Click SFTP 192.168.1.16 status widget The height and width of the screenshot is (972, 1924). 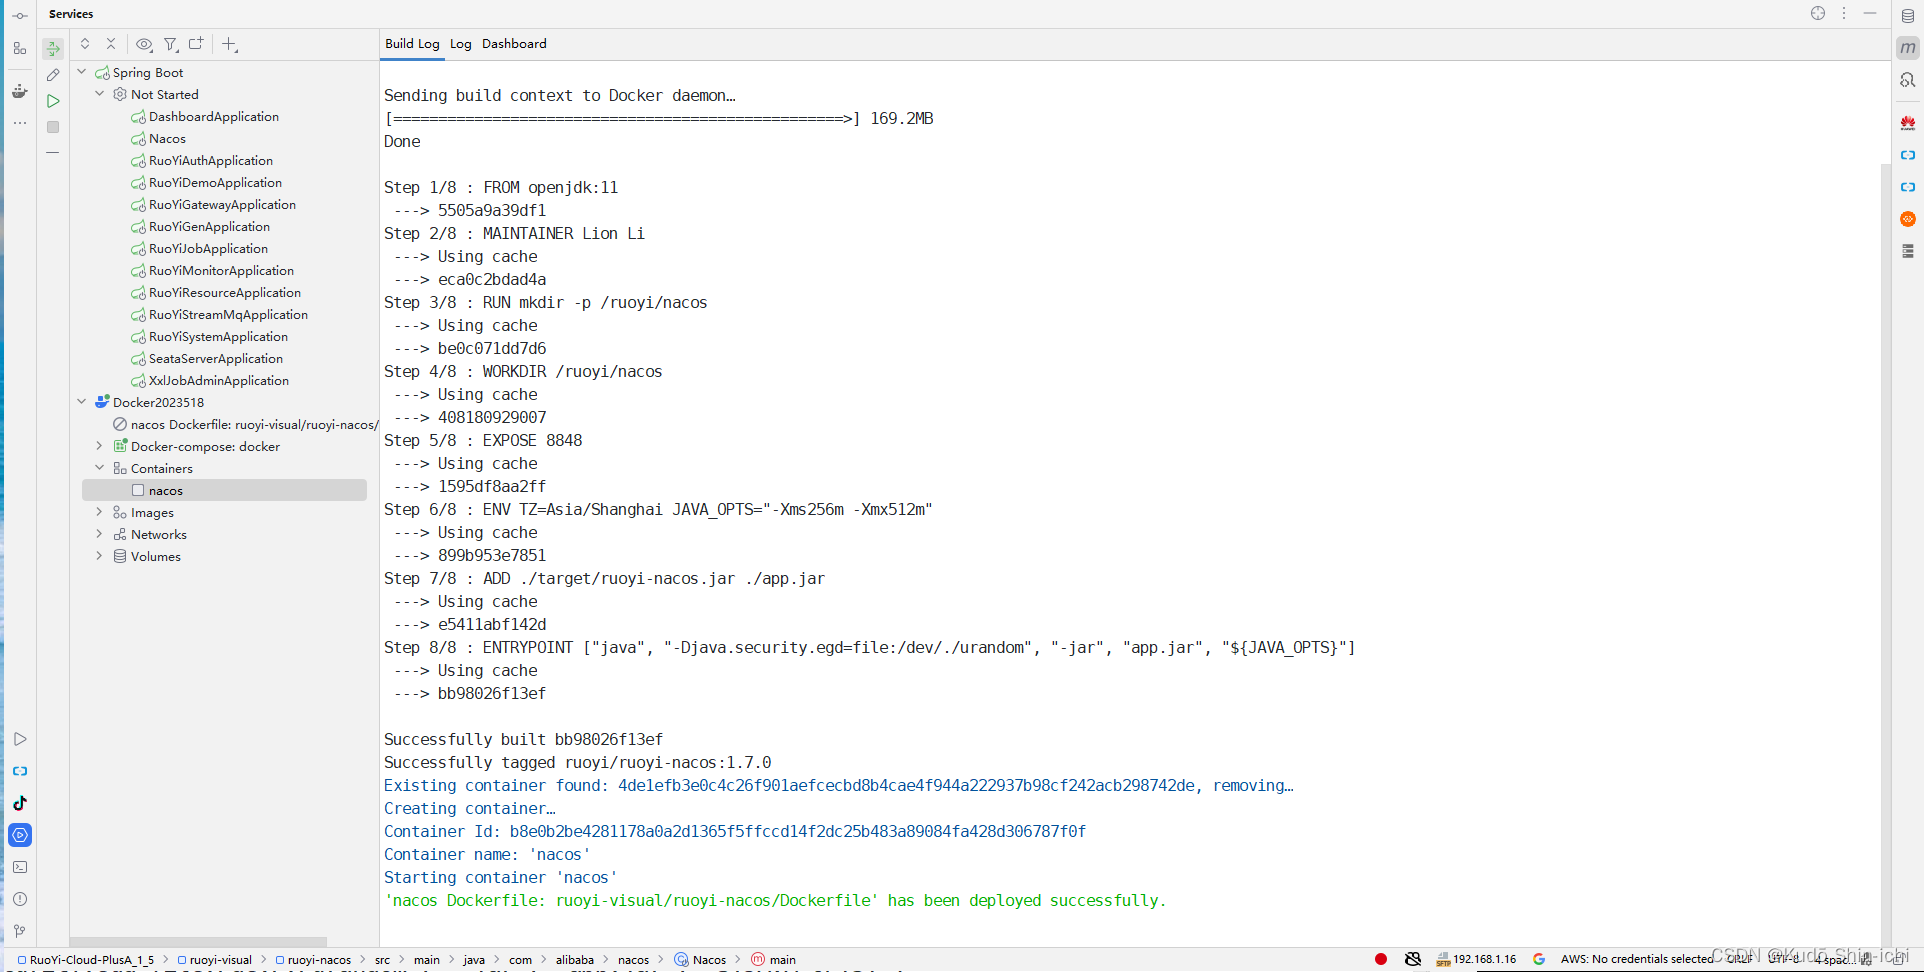pos(1476,959)
